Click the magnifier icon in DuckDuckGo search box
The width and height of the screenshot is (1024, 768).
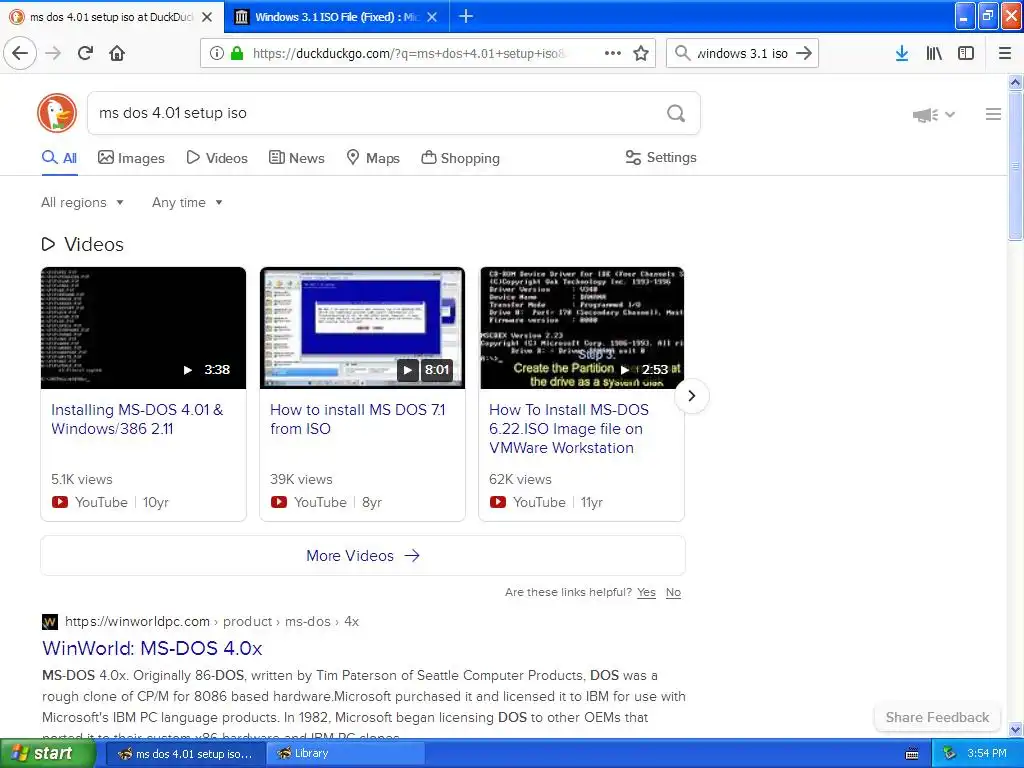tap(676, 114)
